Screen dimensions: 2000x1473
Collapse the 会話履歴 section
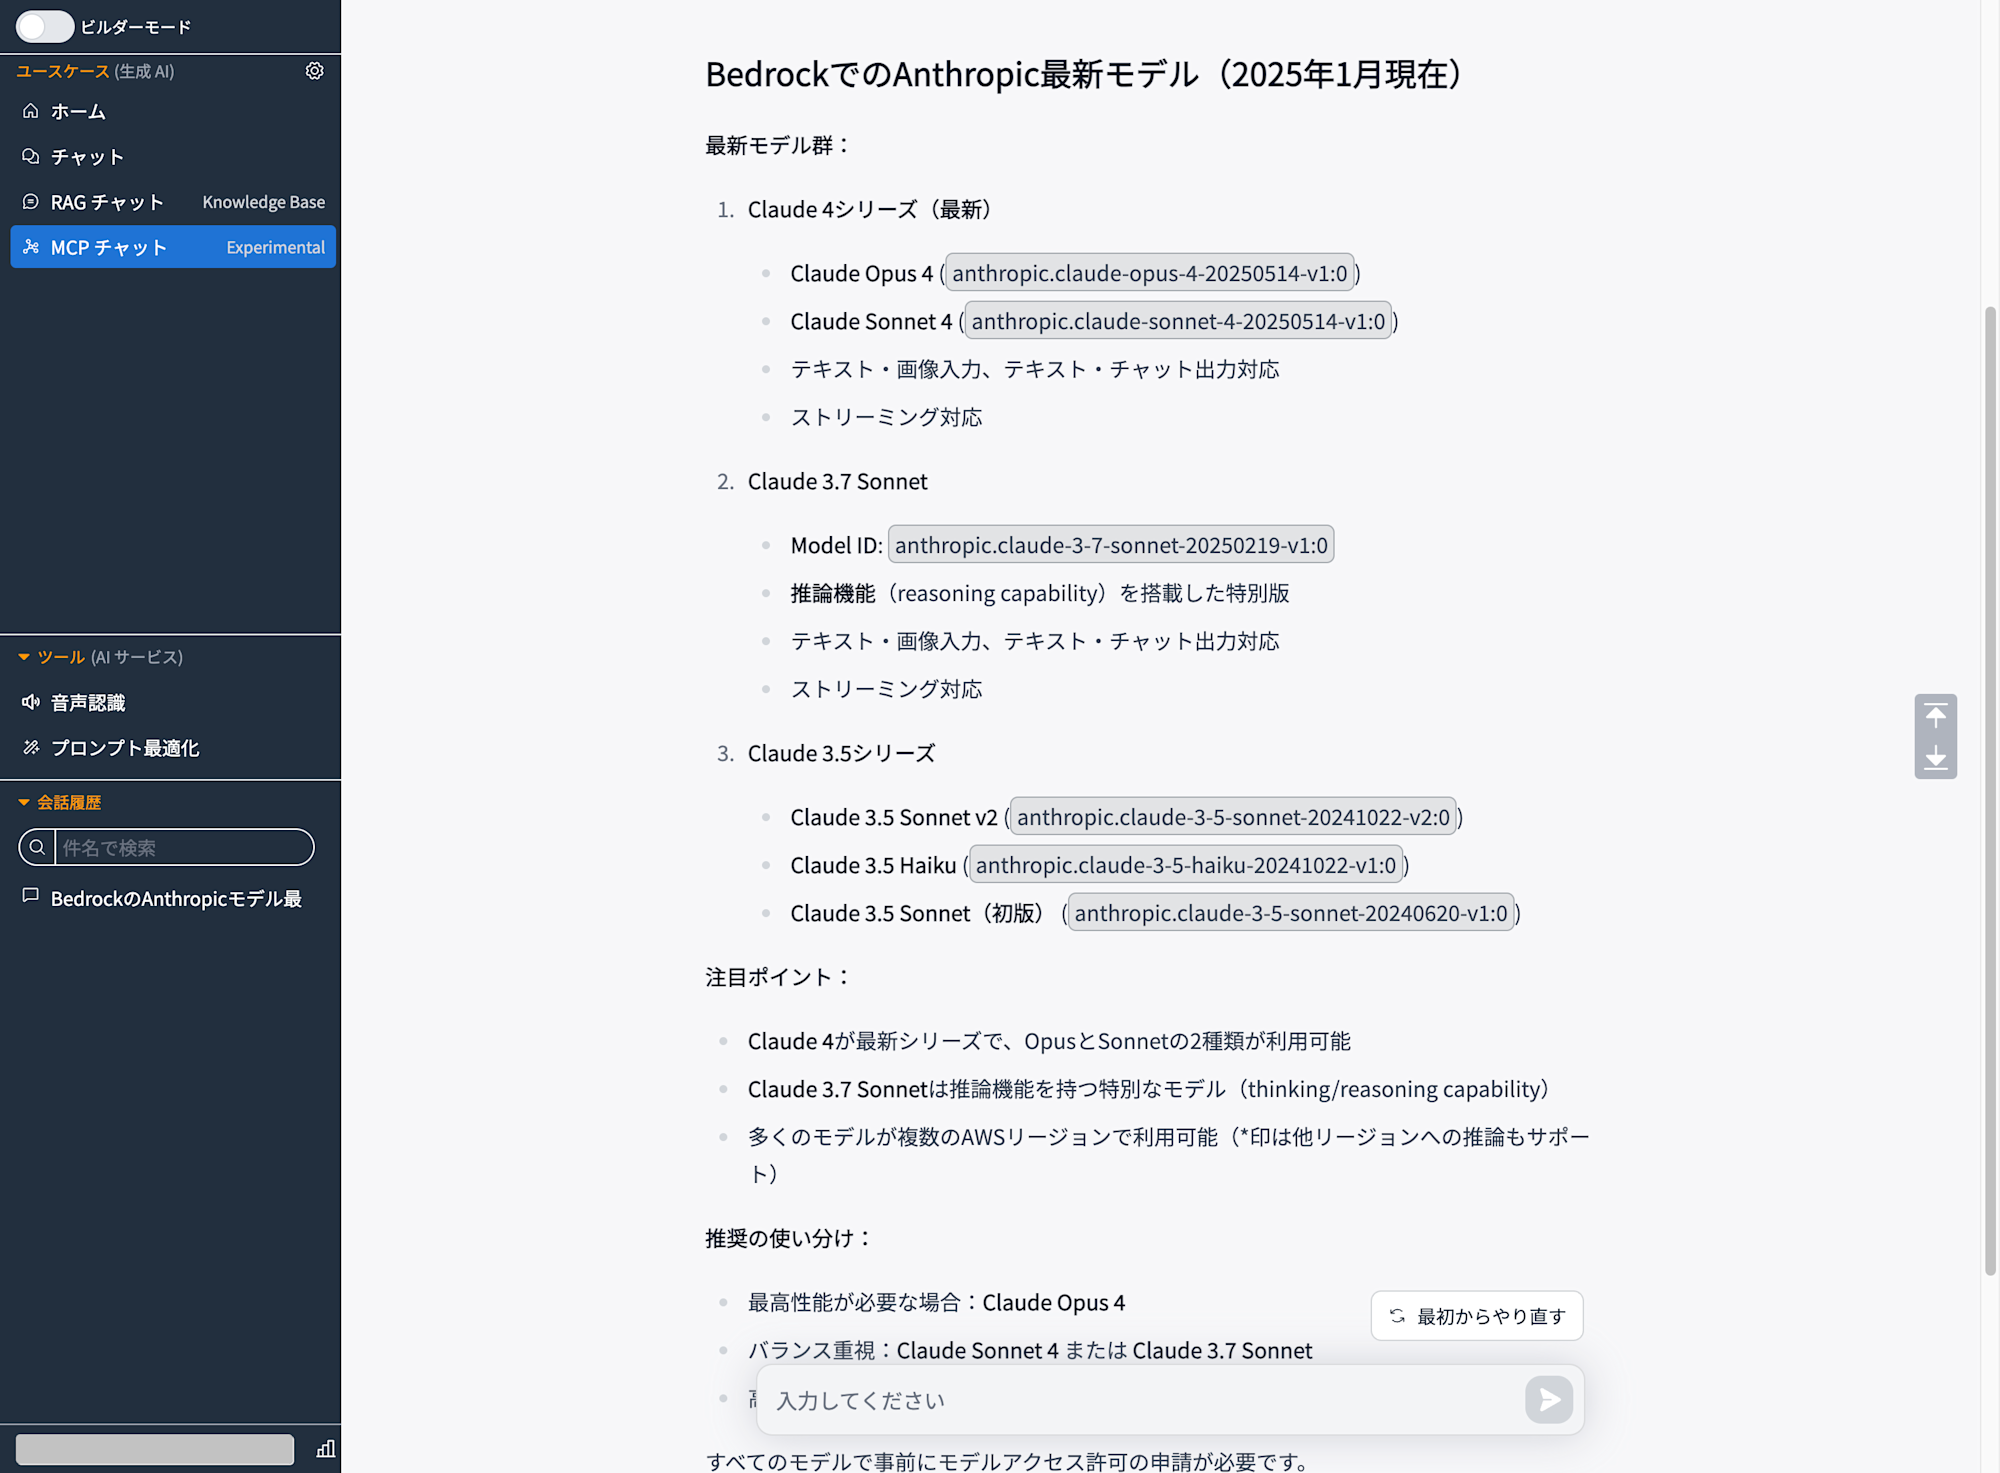click(60, 802)
